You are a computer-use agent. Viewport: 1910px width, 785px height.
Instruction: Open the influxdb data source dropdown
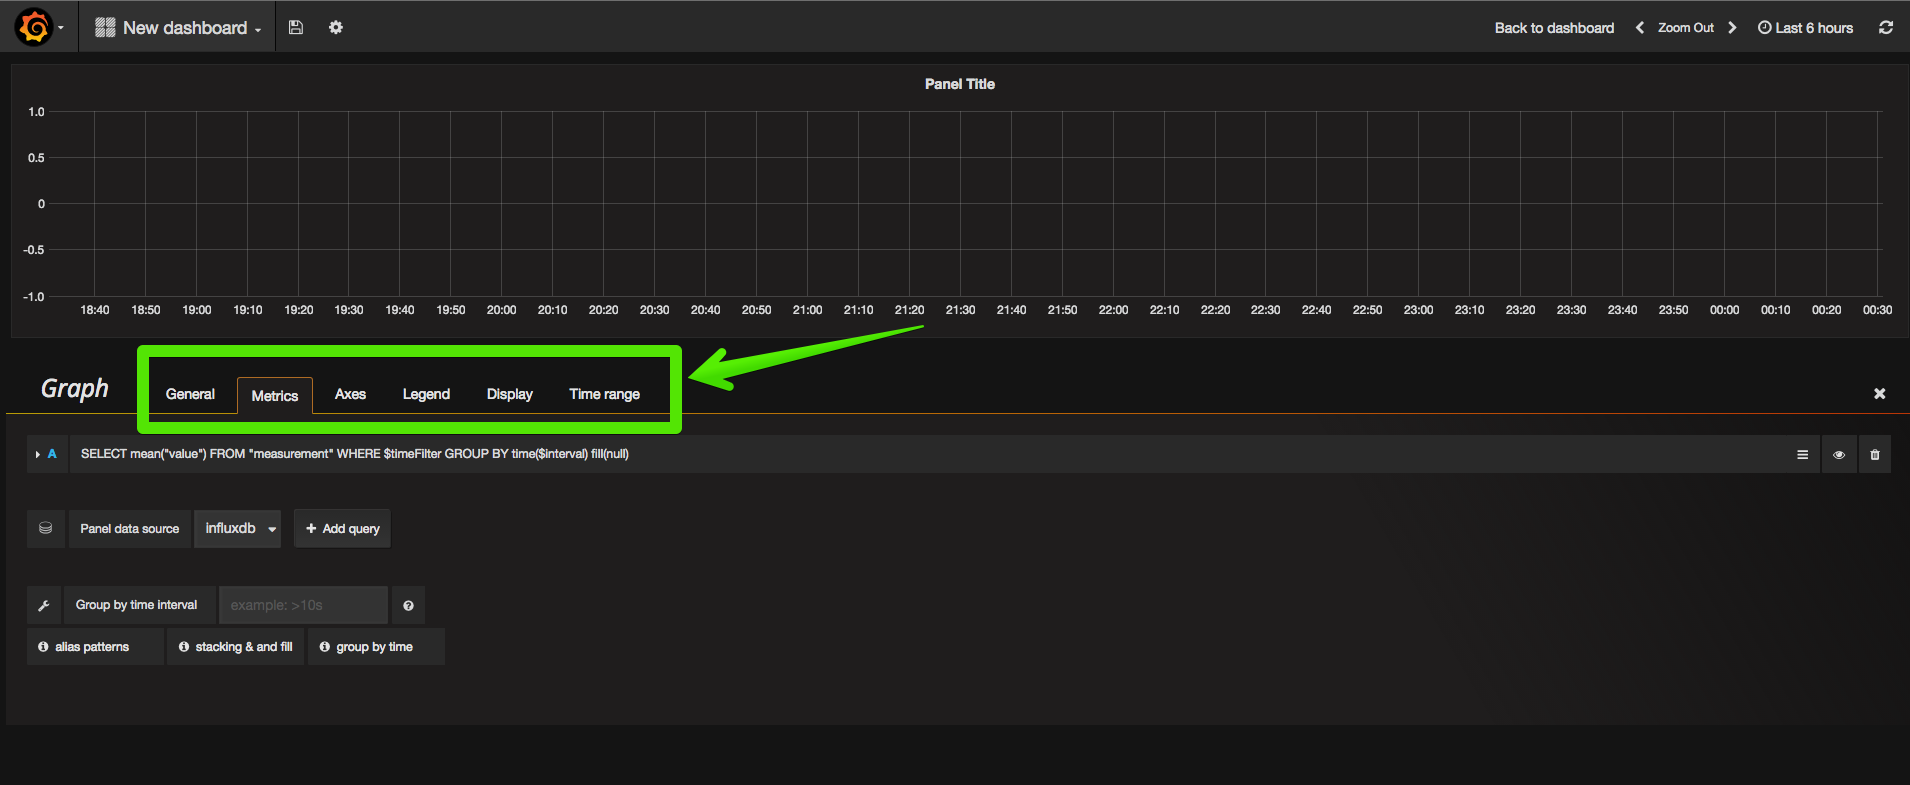pos(237,529)
